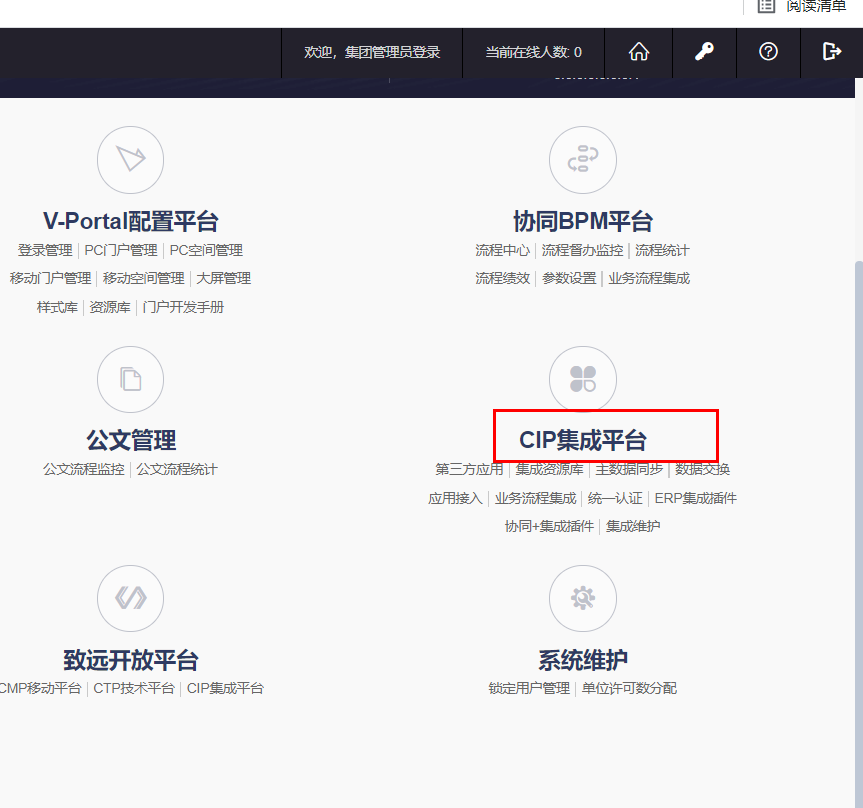This screenshot has height=808, width=863.
Task: Open PC门户管理 link
Action: pyautogui.click(x=121, y=250)
